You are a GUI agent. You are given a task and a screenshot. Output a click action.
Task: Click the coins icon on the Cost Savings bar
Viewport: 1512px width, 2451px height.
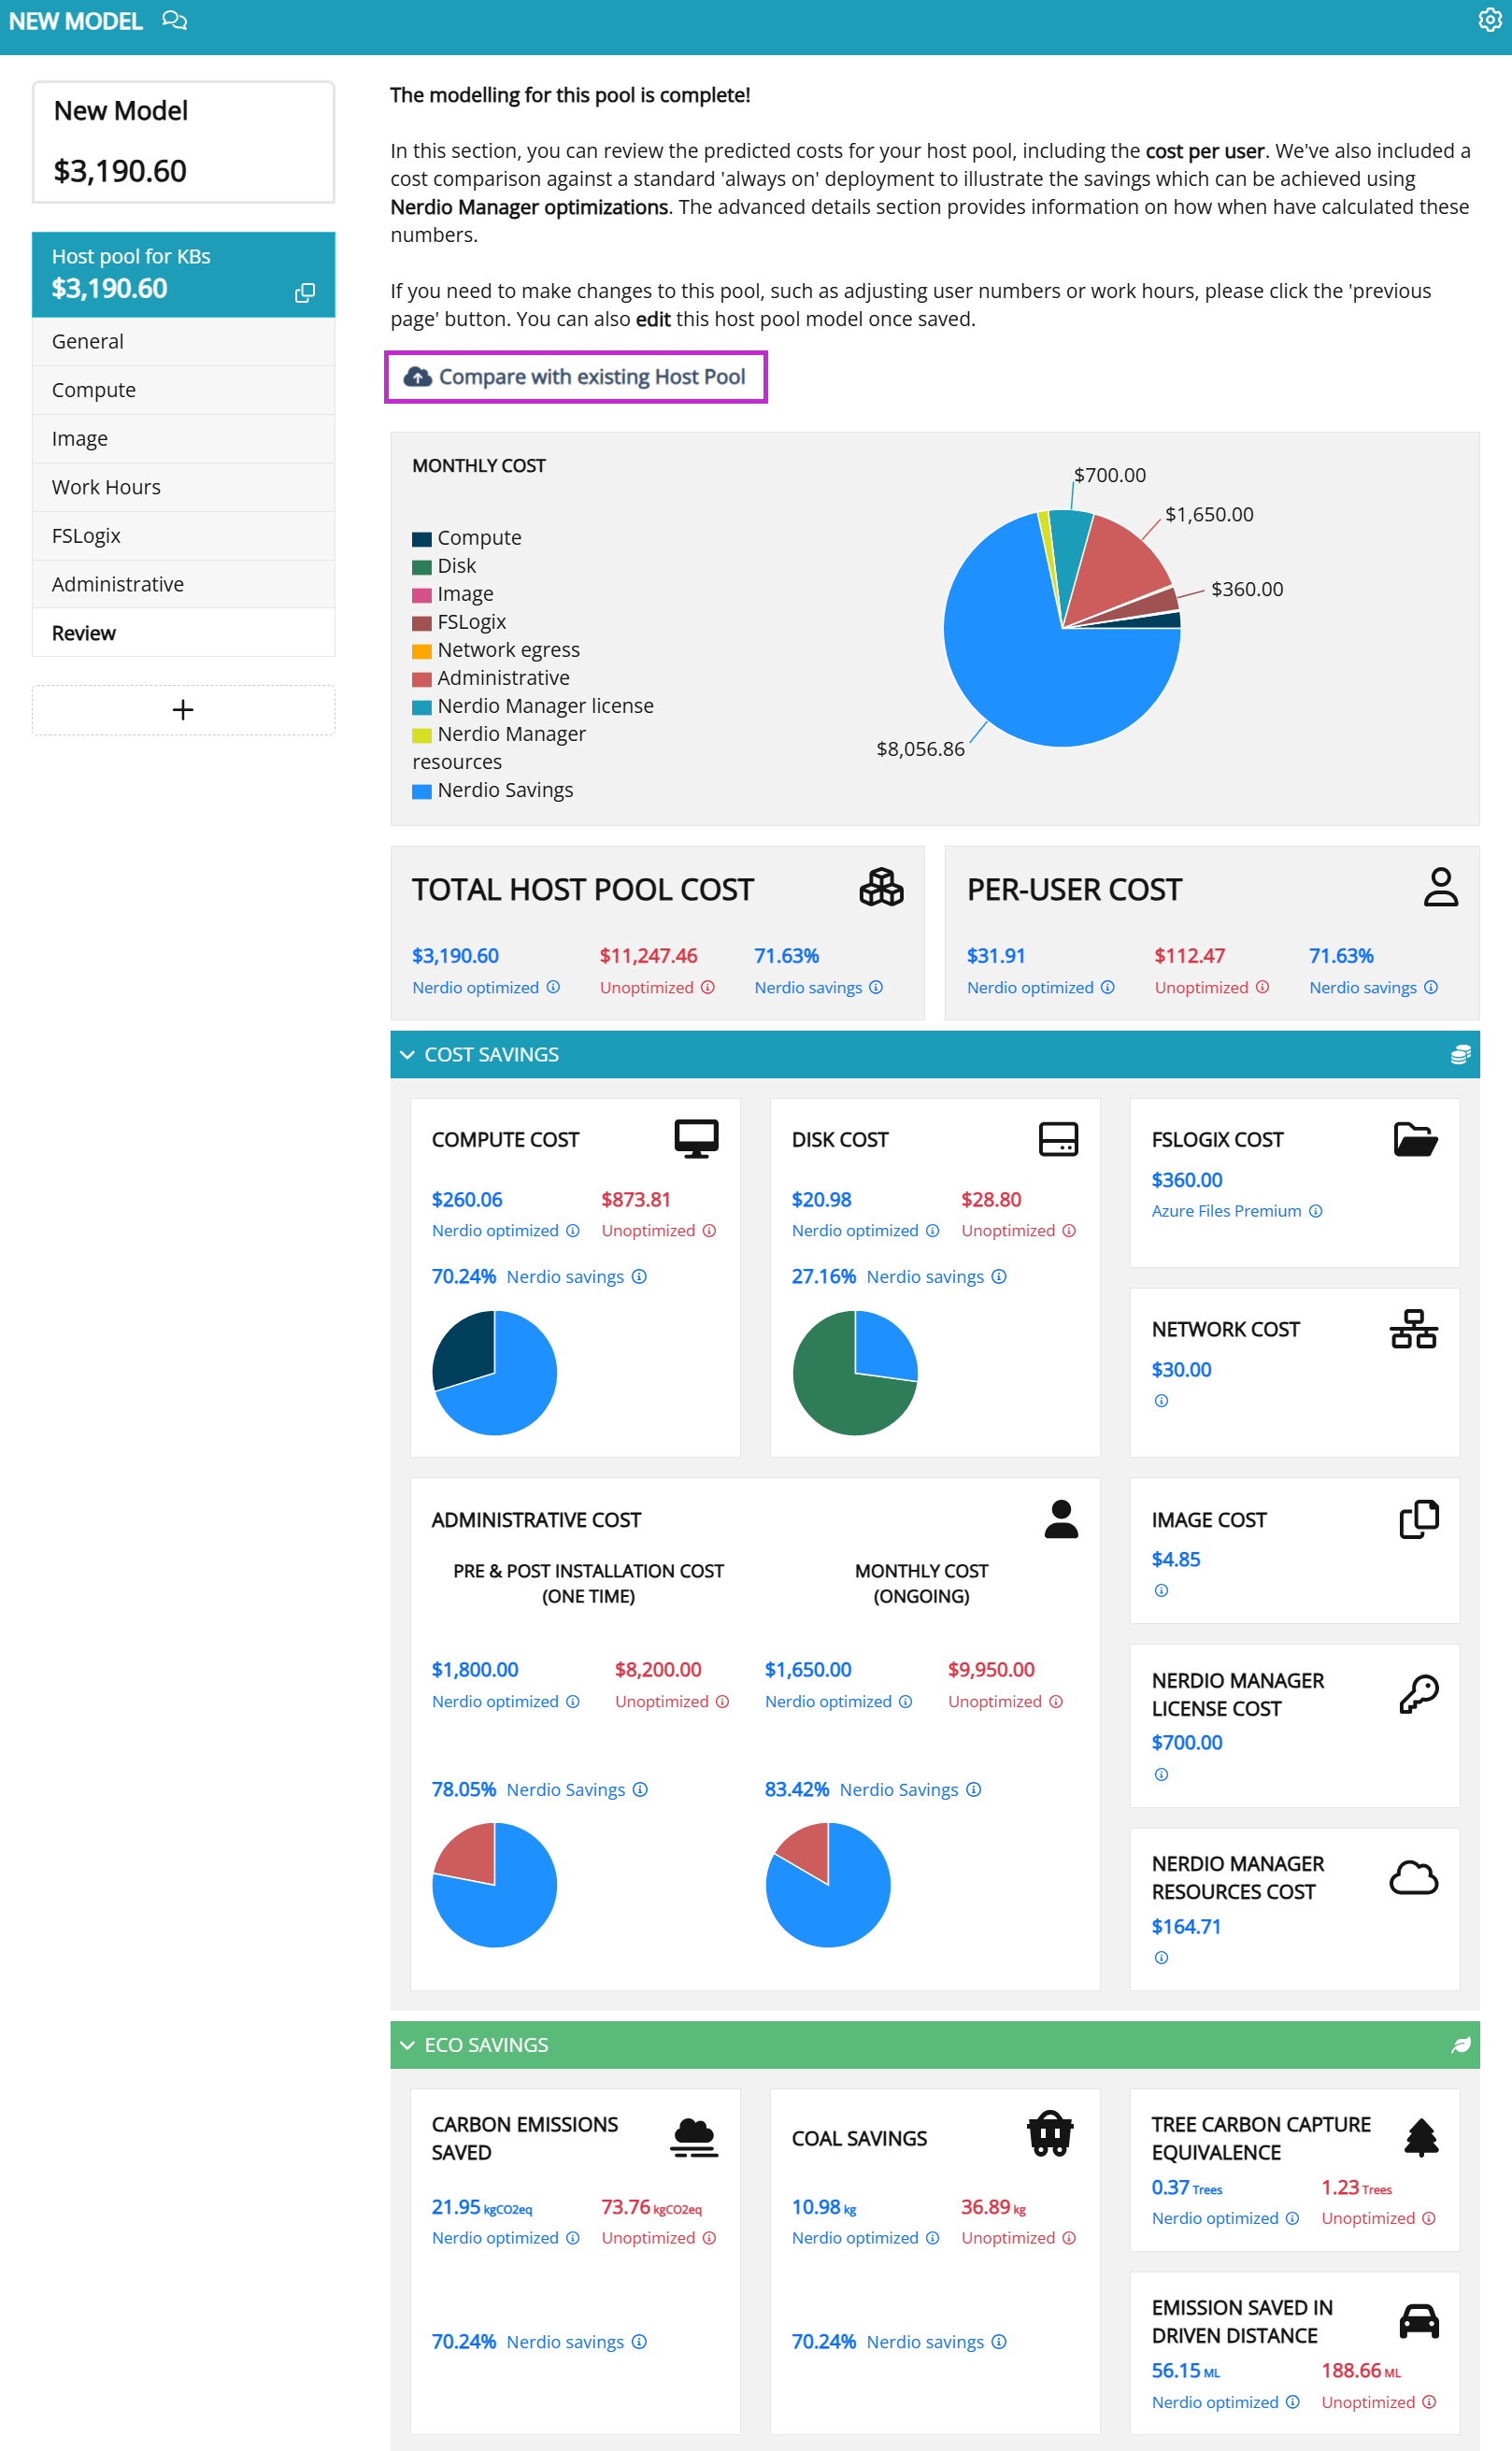(1460, 1054)
